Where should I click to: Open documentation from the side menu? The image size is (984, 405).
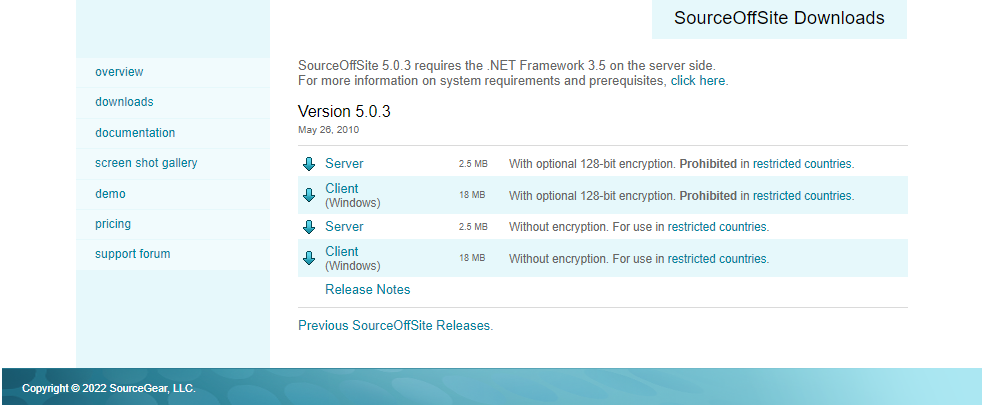coord(135,133)
